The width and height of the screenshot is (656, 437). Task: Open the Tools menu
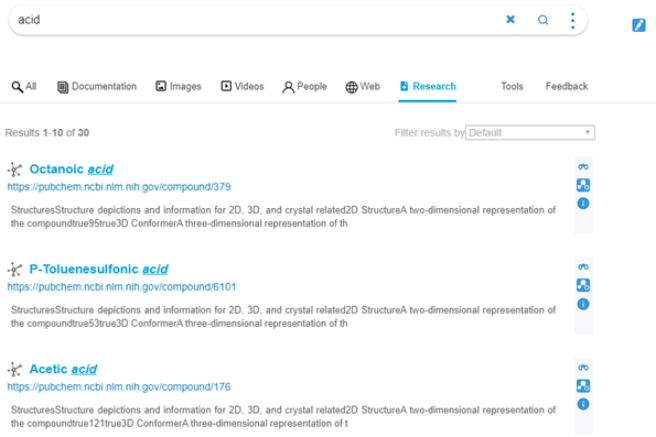[x=512, y=87]
